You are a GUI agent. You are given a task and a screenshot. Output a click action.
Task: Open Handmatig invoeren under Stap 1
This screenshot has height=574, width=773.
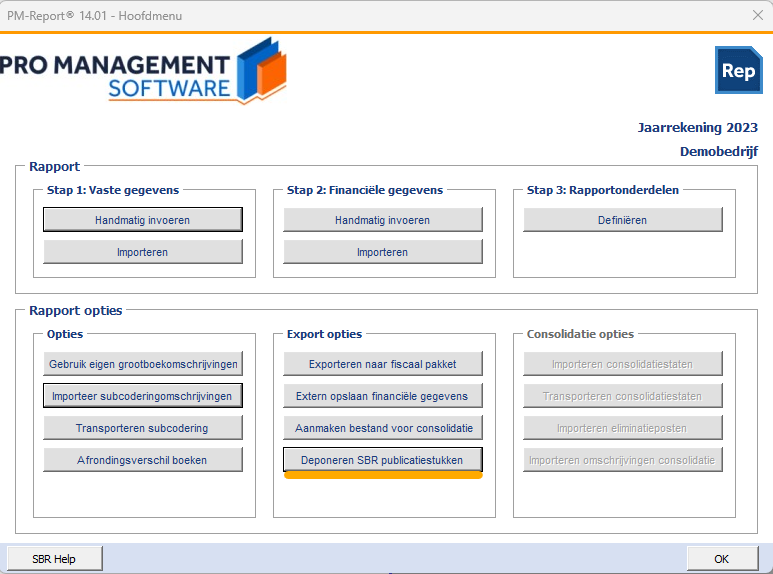click(x=142, y=219)
